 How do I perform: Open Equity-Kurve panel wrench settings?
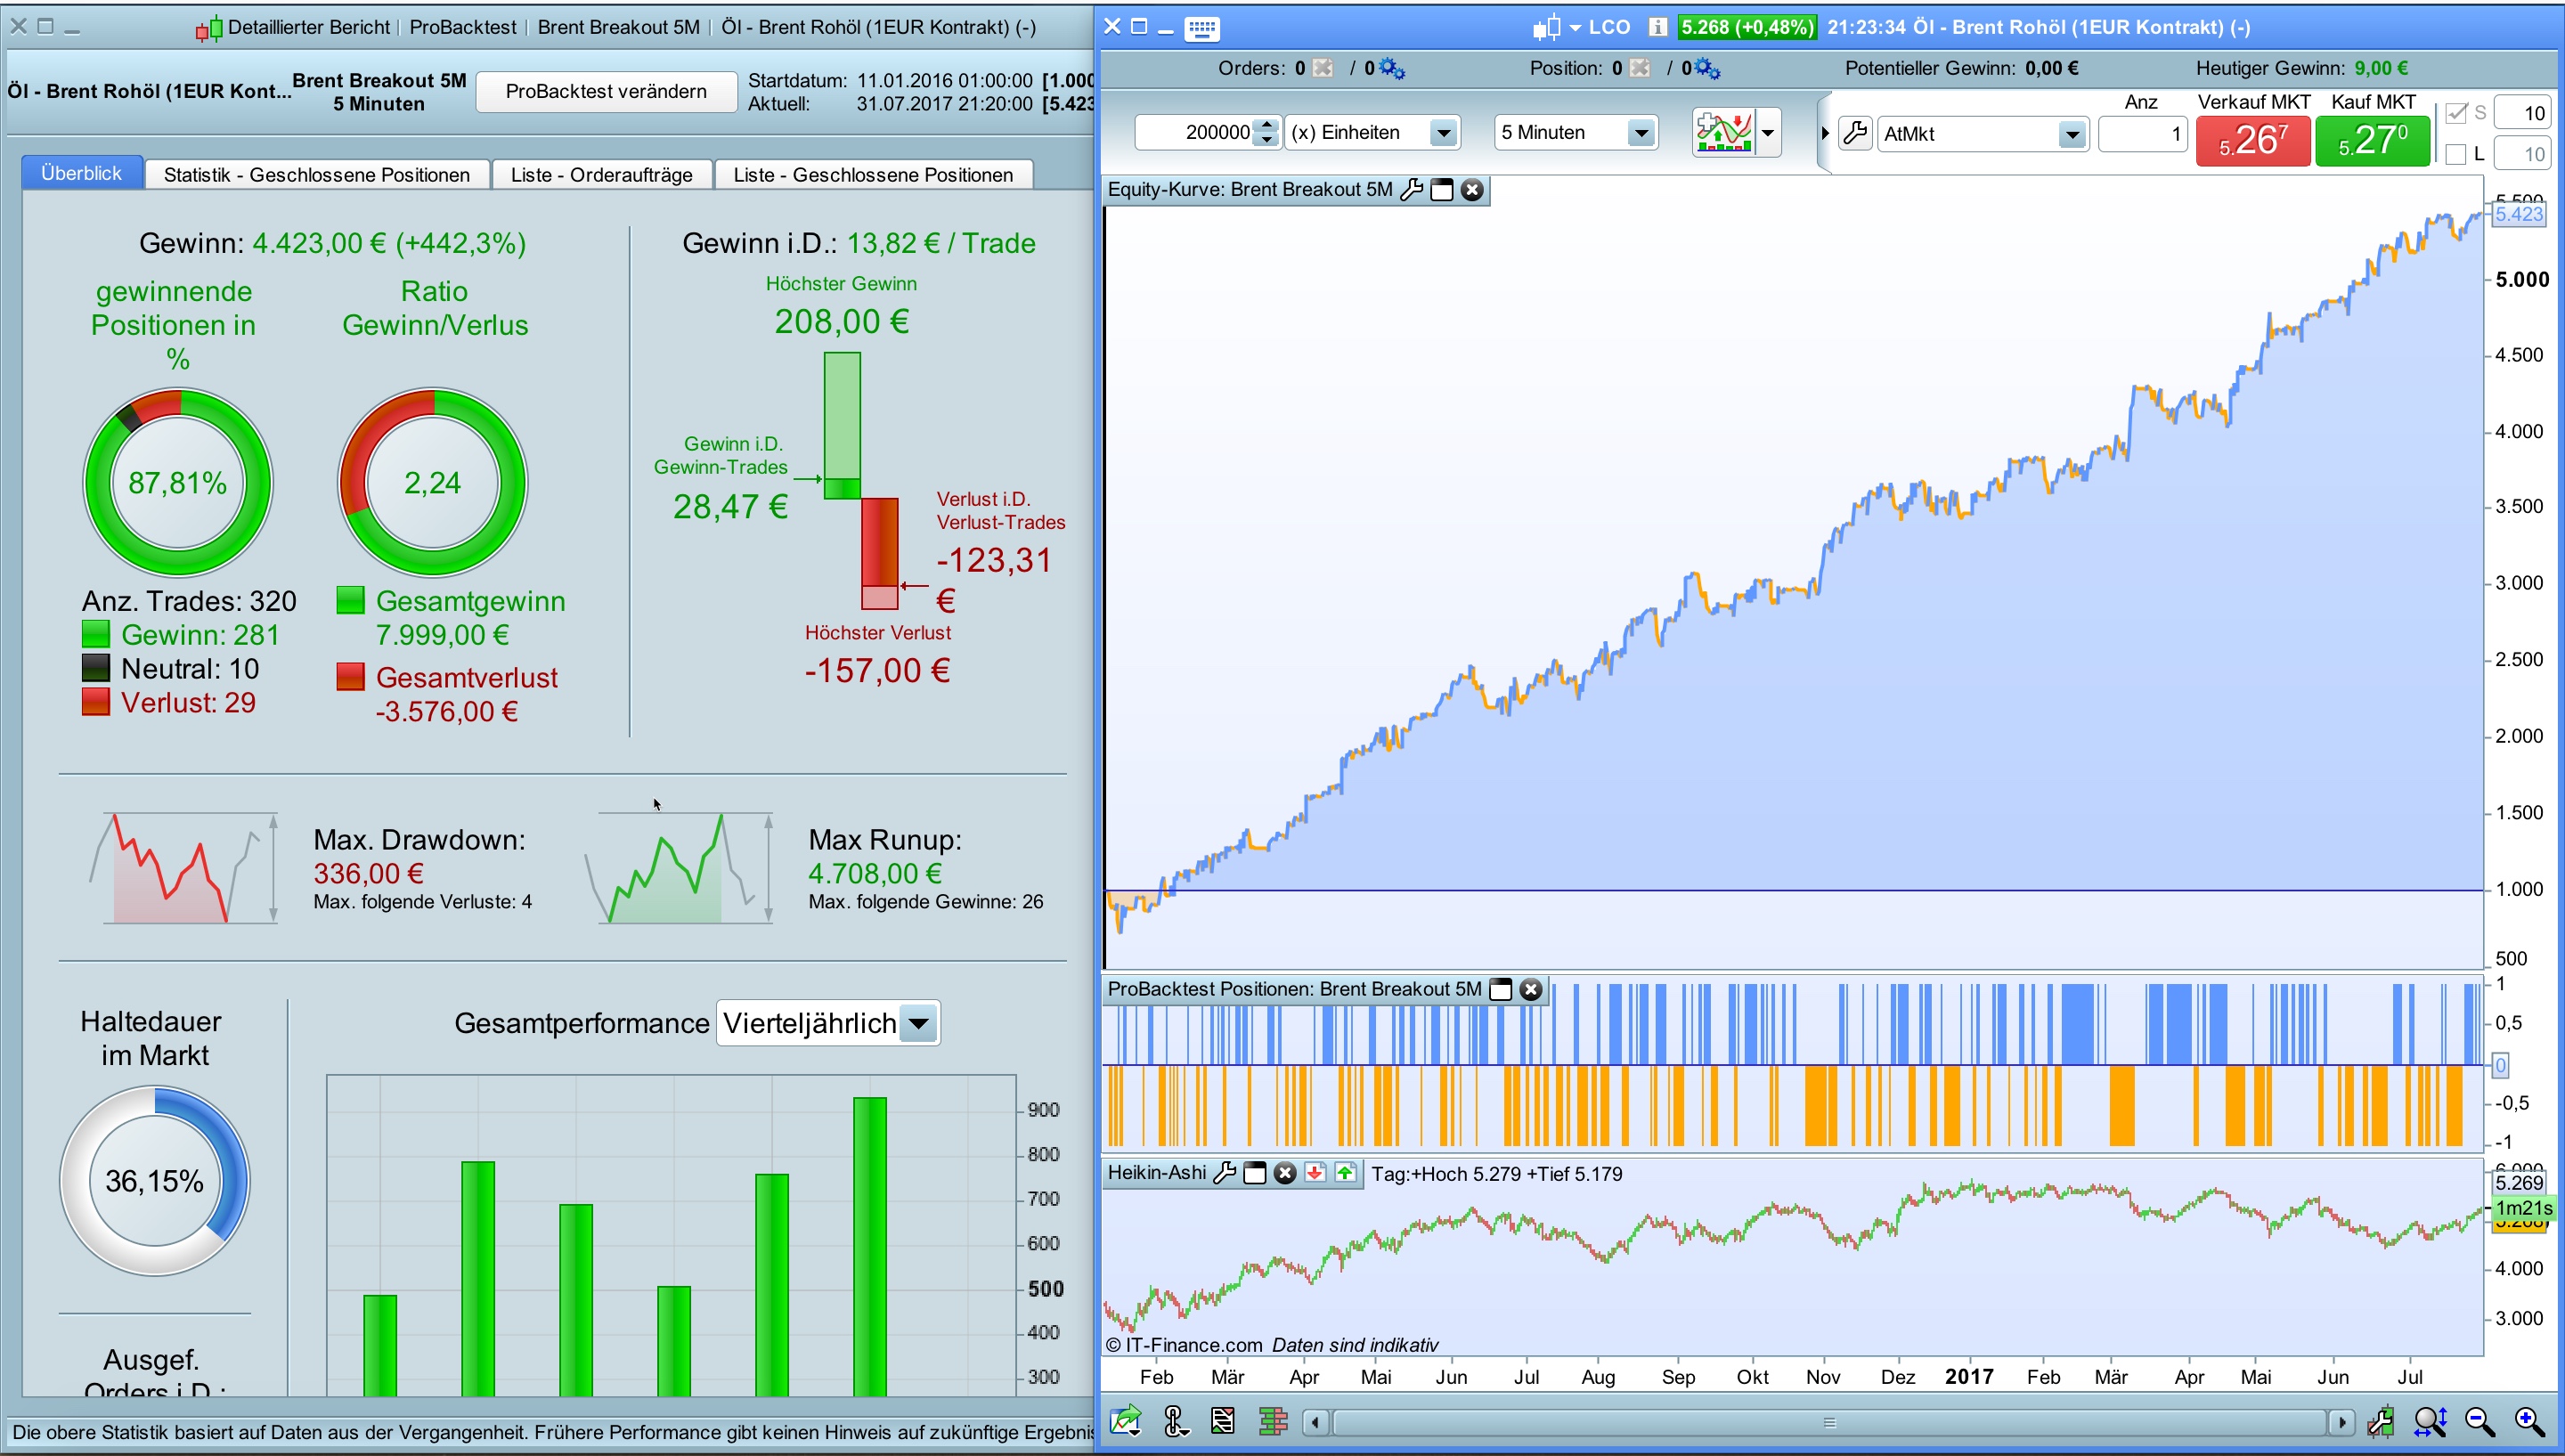coord(1411,190)
